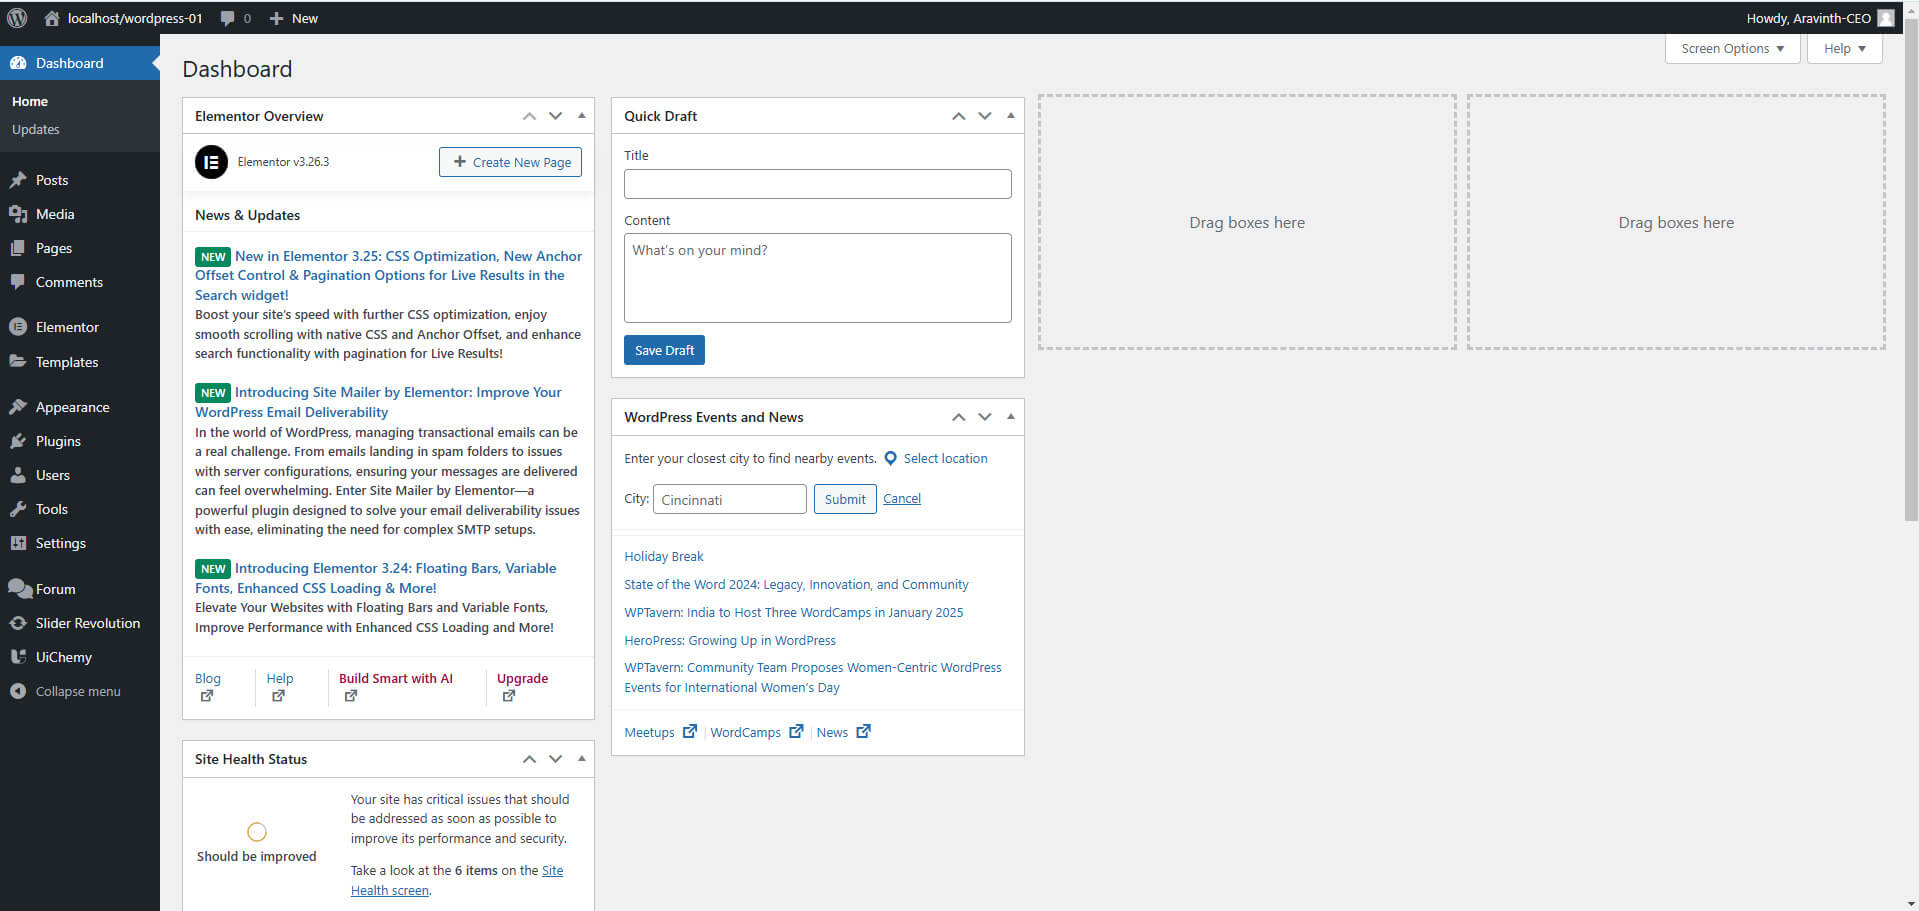Viewport: 1919px width, 911px height.
Task: Open the Appearance menu
Action: point(72,407)
